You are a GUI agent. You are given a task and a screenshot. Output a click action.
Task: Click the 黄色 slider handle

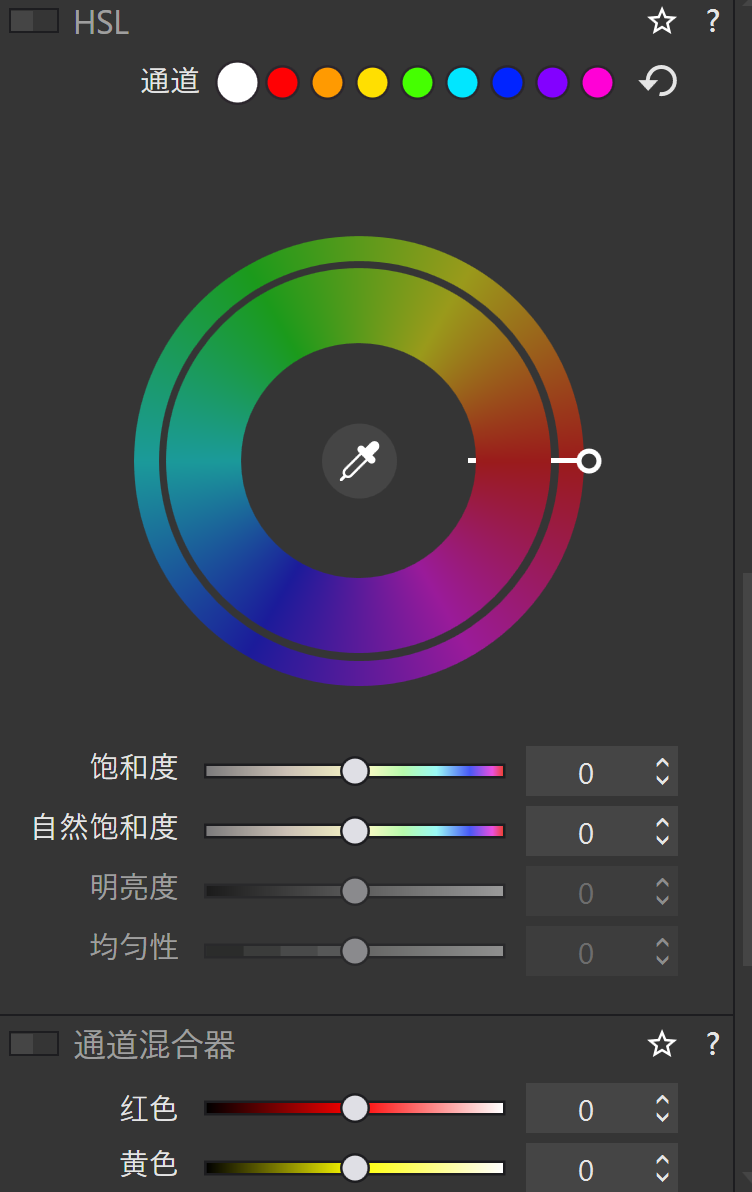(354, 1168)
